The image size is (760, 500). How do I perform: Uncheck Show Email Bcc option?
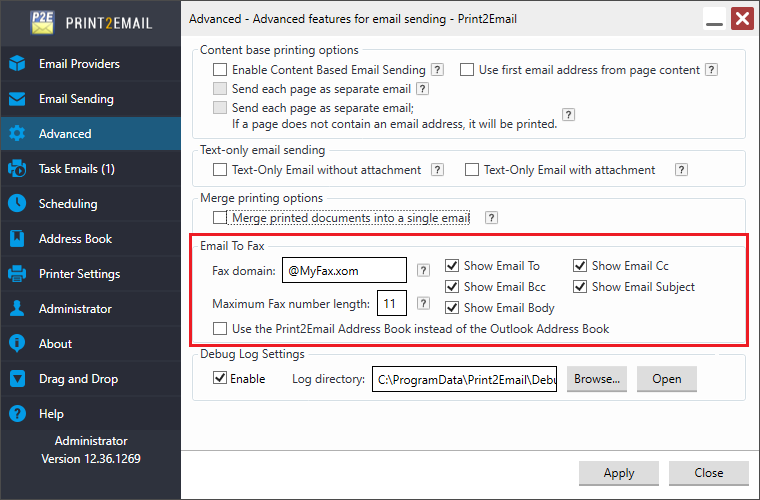(x=452, y=287)
